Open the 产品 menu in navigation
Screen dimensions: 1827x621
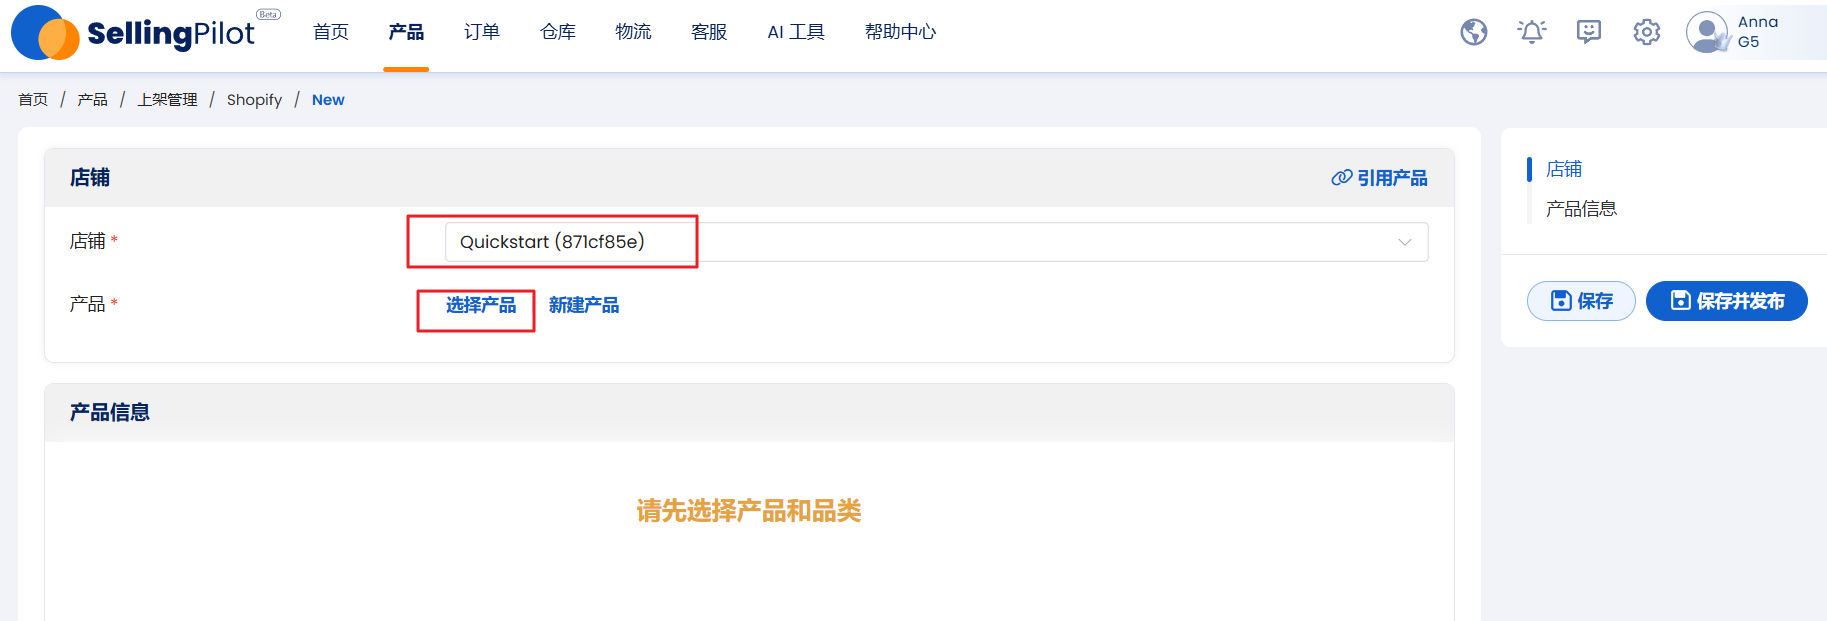click(406, 32)
